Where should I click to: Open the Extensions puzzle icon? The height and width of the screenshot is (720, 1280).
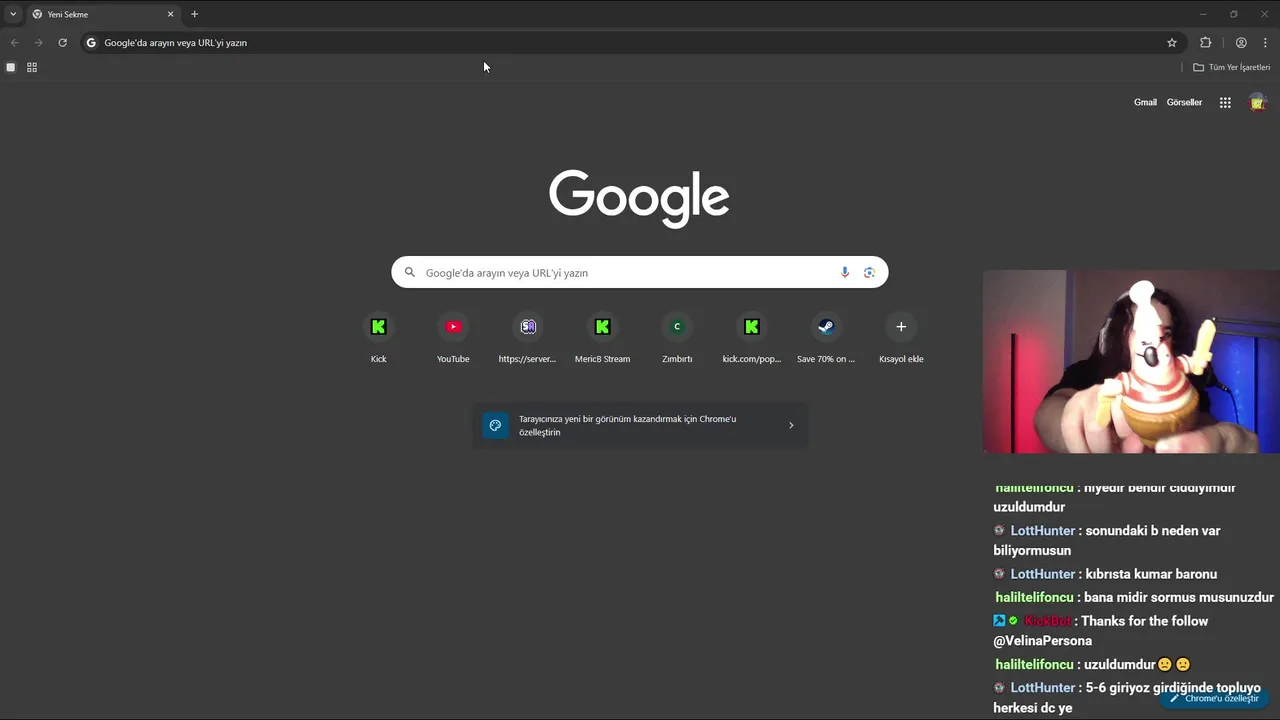(x=1205, y=42)
